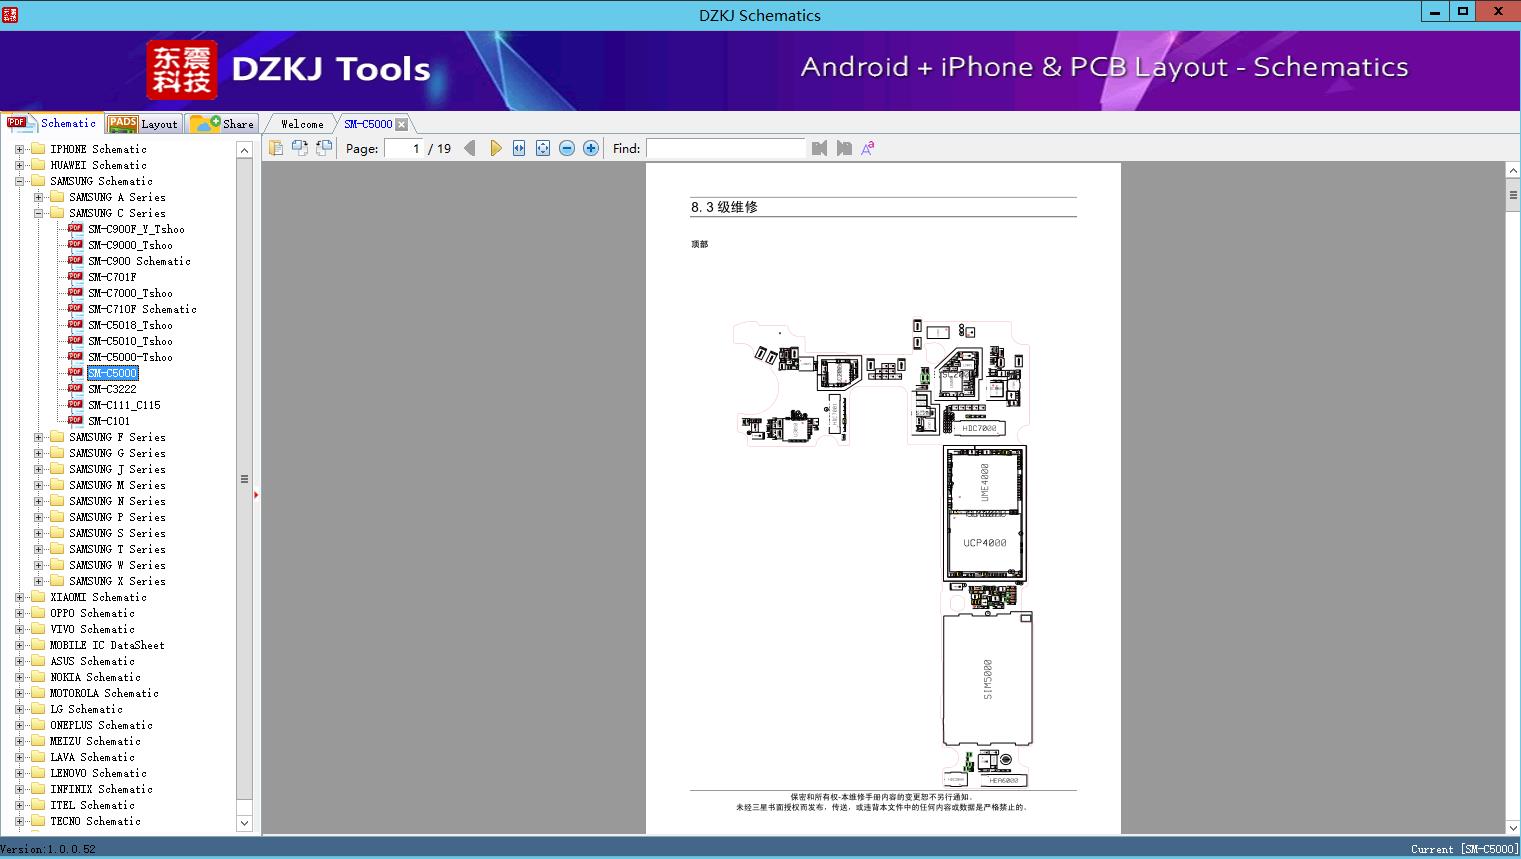Viewport: 1521px width, 859px height.
Task: Find previous match icon
Action: pyautogui.click(x=820, y=148)
